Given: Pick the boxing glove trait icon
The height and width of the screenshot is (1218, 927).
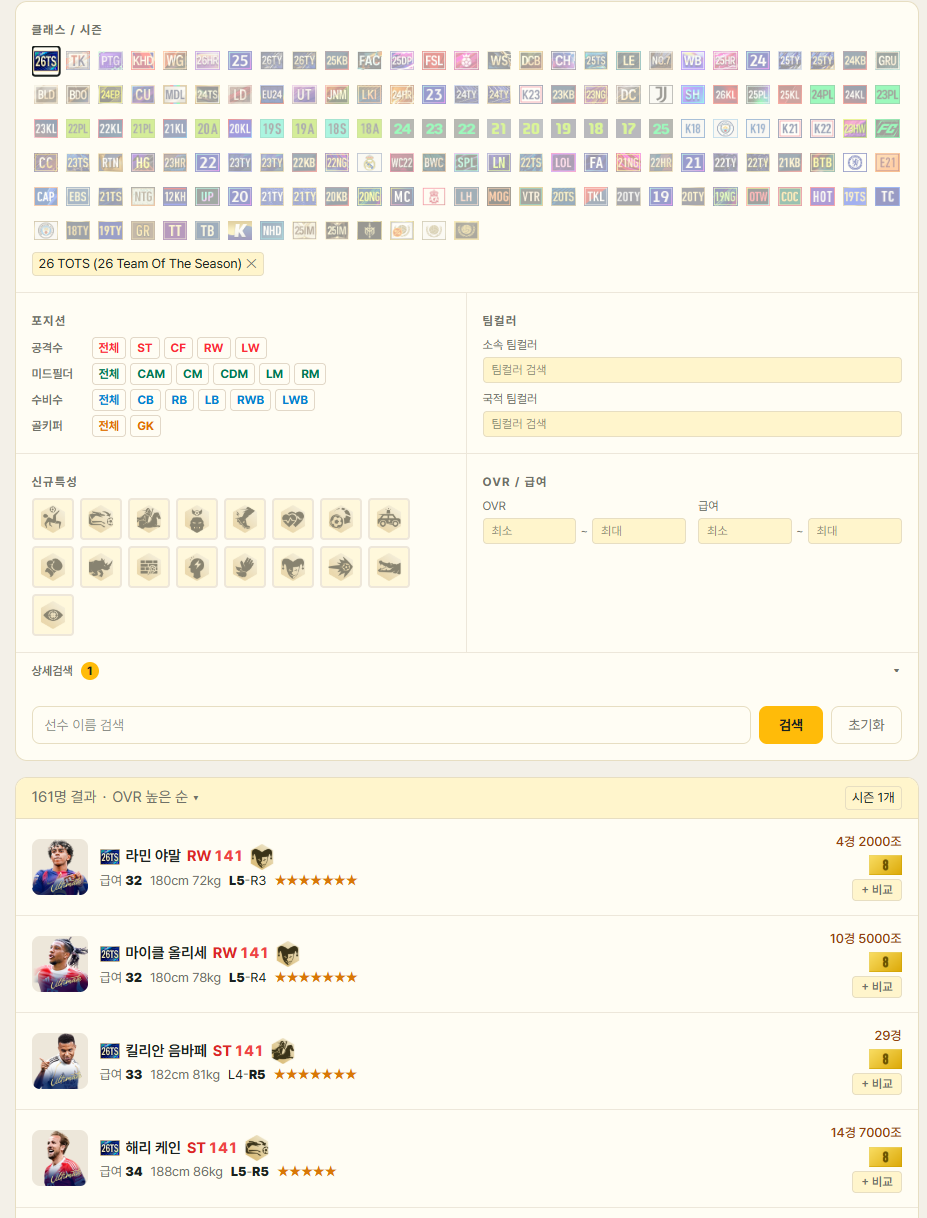Looking at the screenshot, I should [x=53, y=567].
